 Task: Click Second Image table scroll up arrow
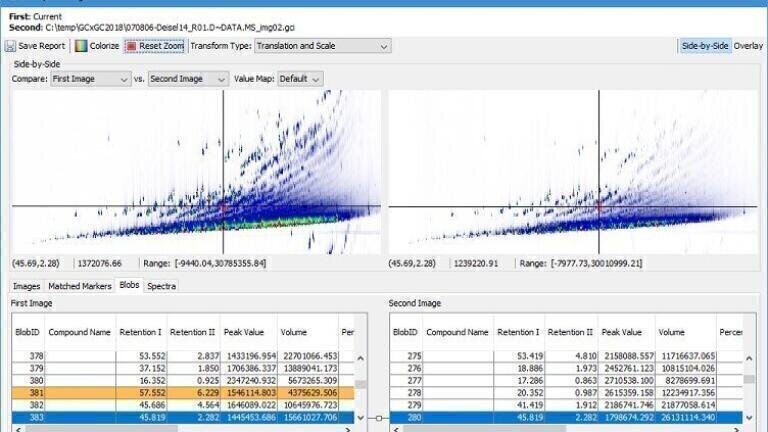click(x=749, y=358)
